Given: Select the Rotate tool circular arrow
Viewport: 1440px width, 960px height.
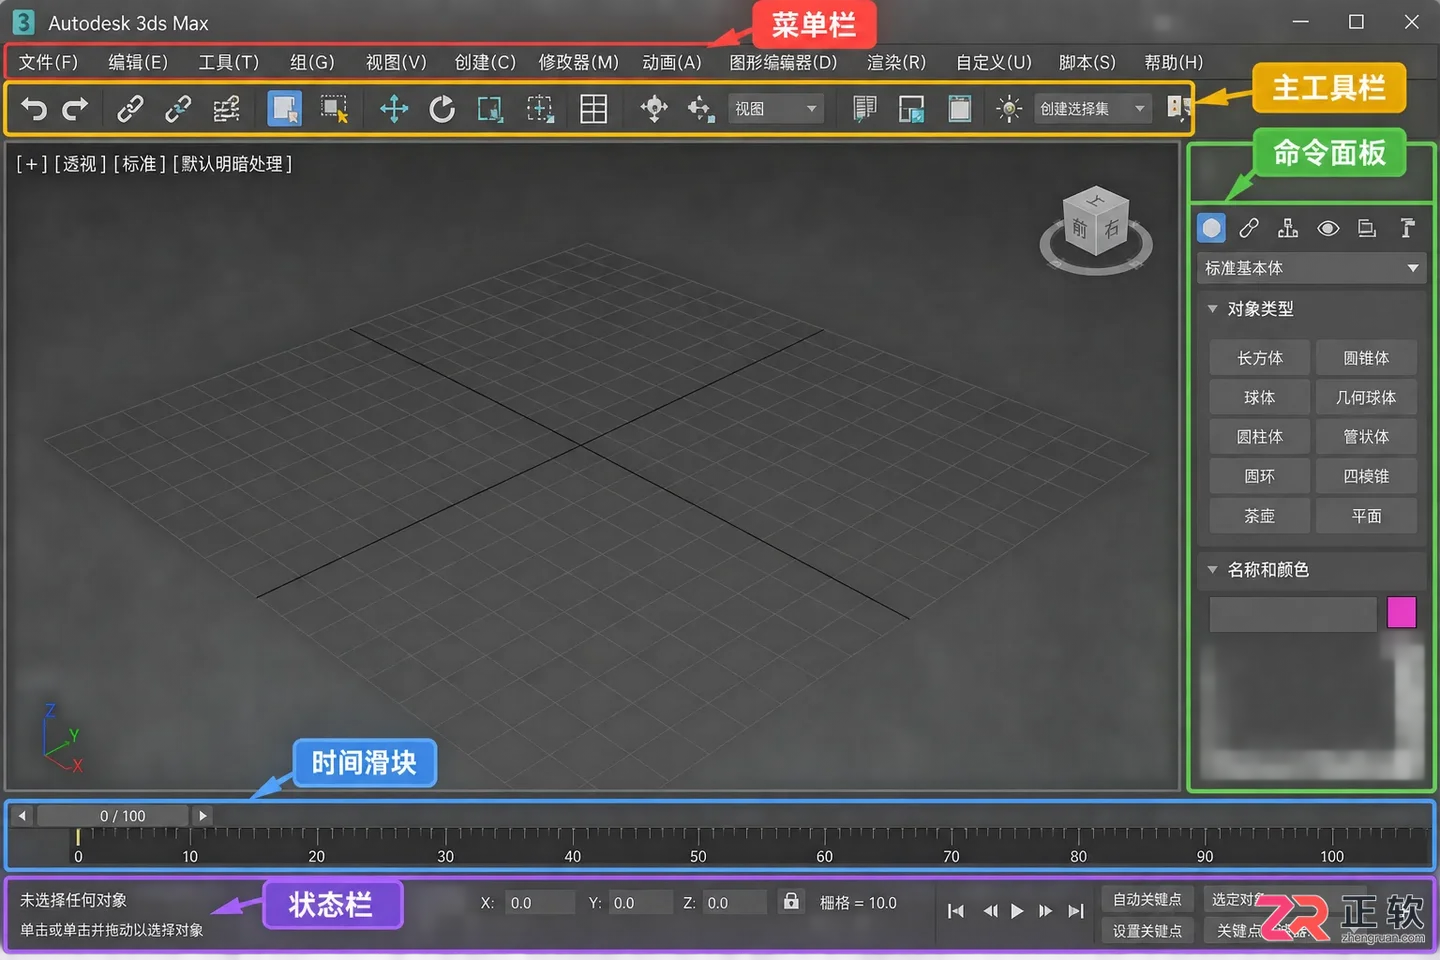Looking at the screenshot, I should (x=441, y=108).
